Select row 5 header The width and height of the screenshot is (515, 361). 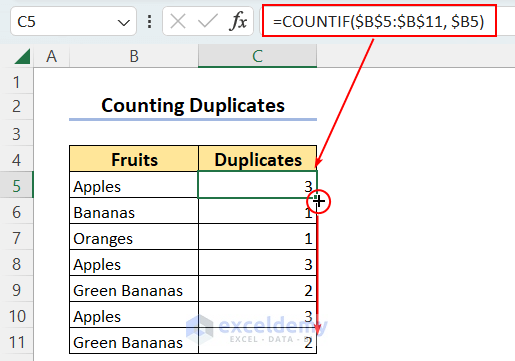point(16,186)
